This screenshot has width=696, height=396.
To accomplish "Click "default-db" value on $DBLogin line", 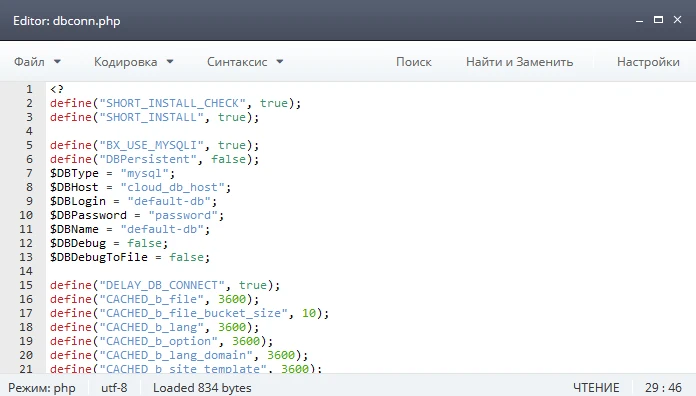I will point(169,201).
